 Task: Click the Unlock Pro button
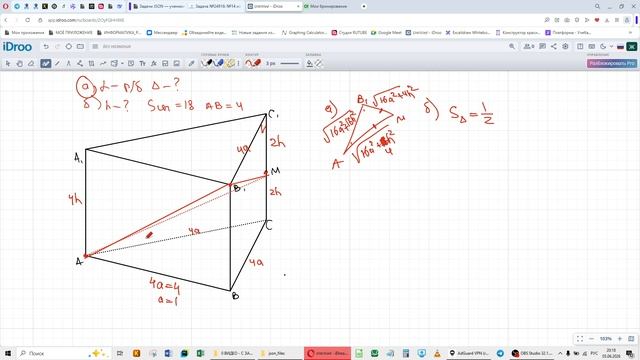tap(612, 63)
